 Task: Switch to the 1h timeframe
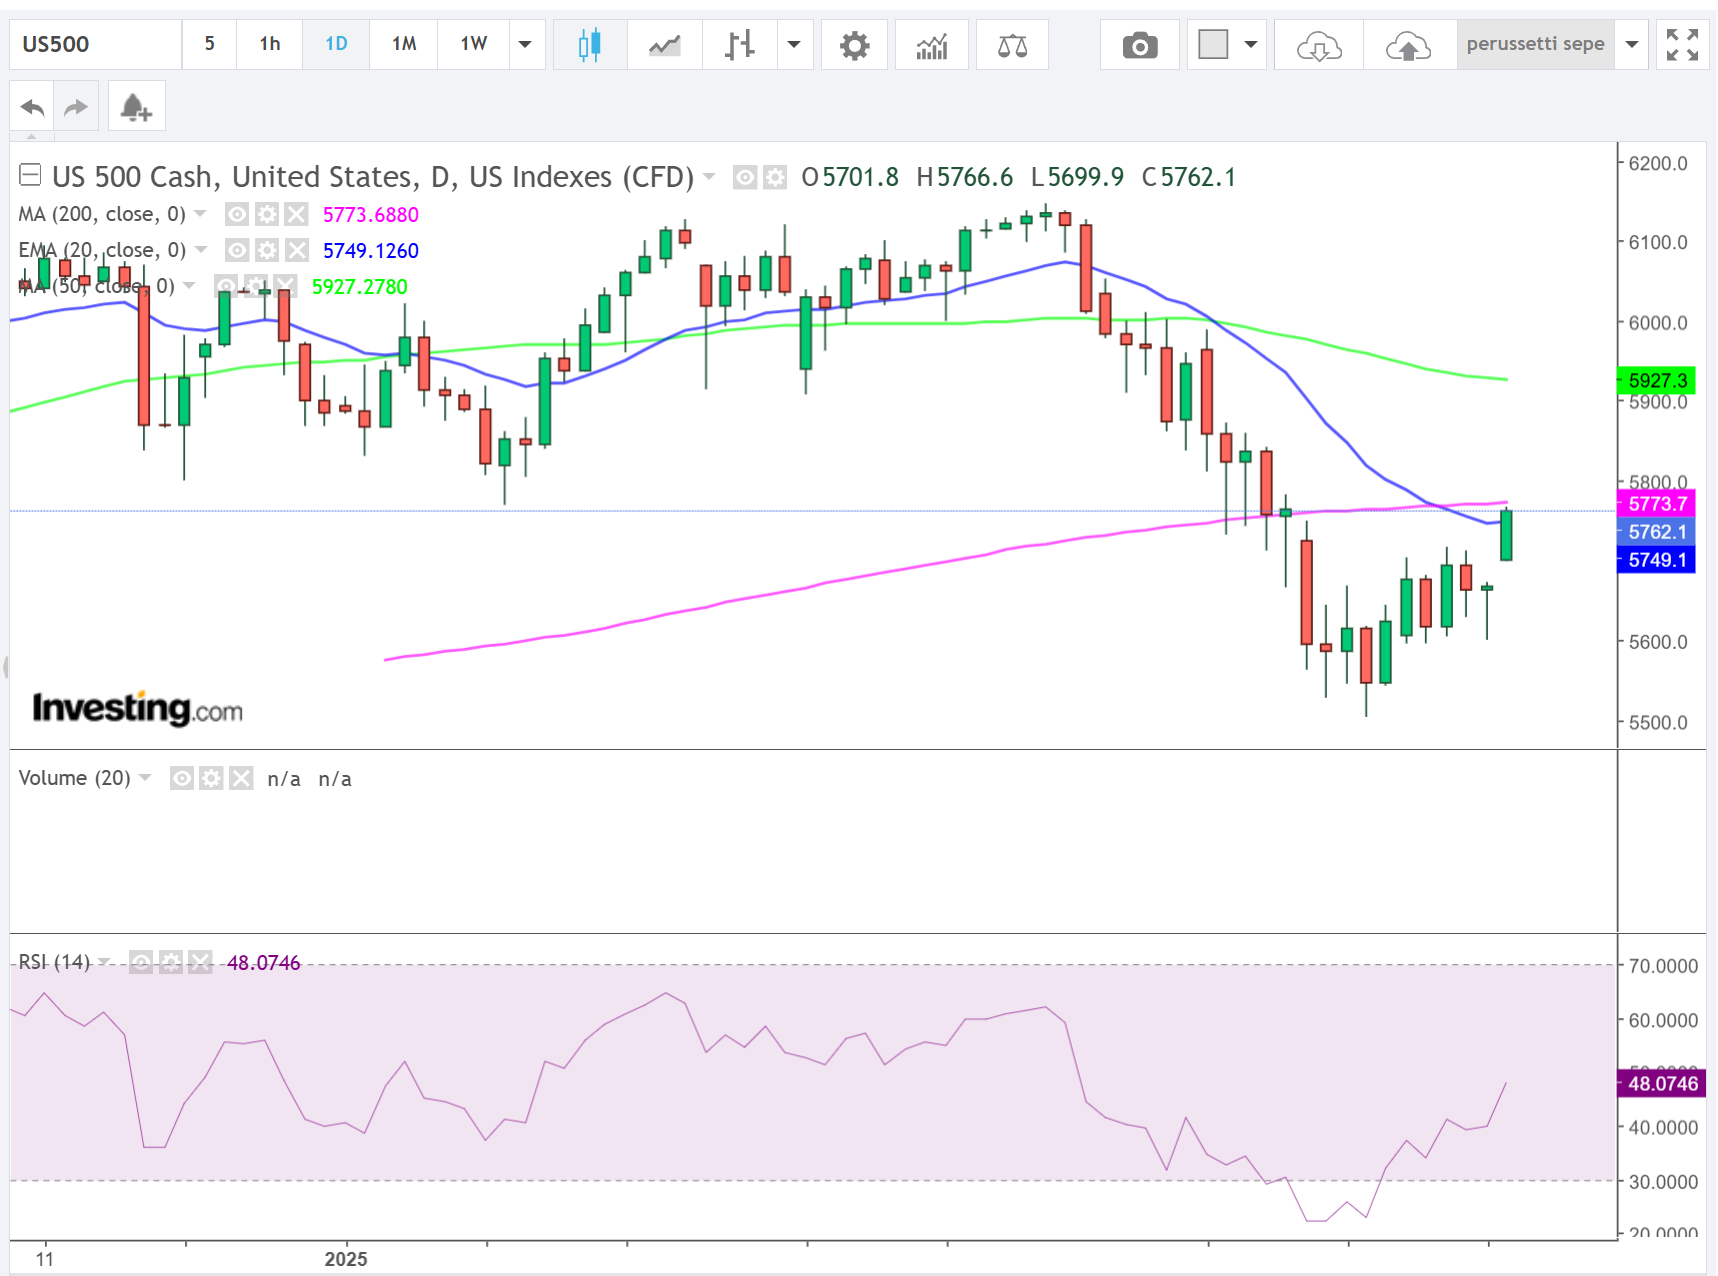(x=269, y=44)
